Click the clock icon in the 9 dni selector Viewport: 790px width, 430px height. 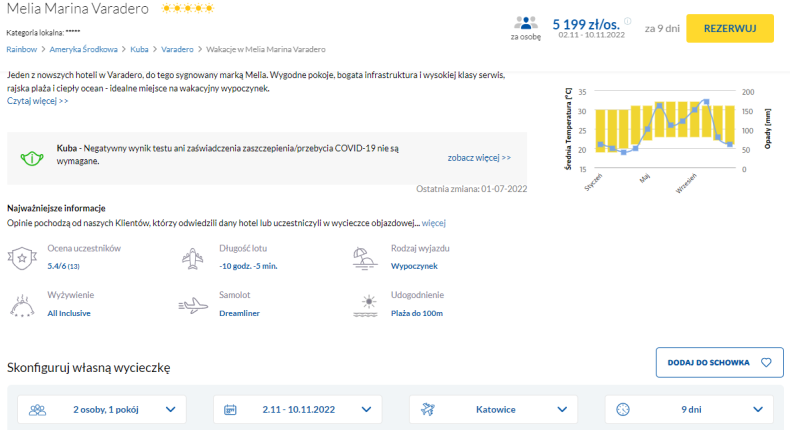[x=623, y=409]
